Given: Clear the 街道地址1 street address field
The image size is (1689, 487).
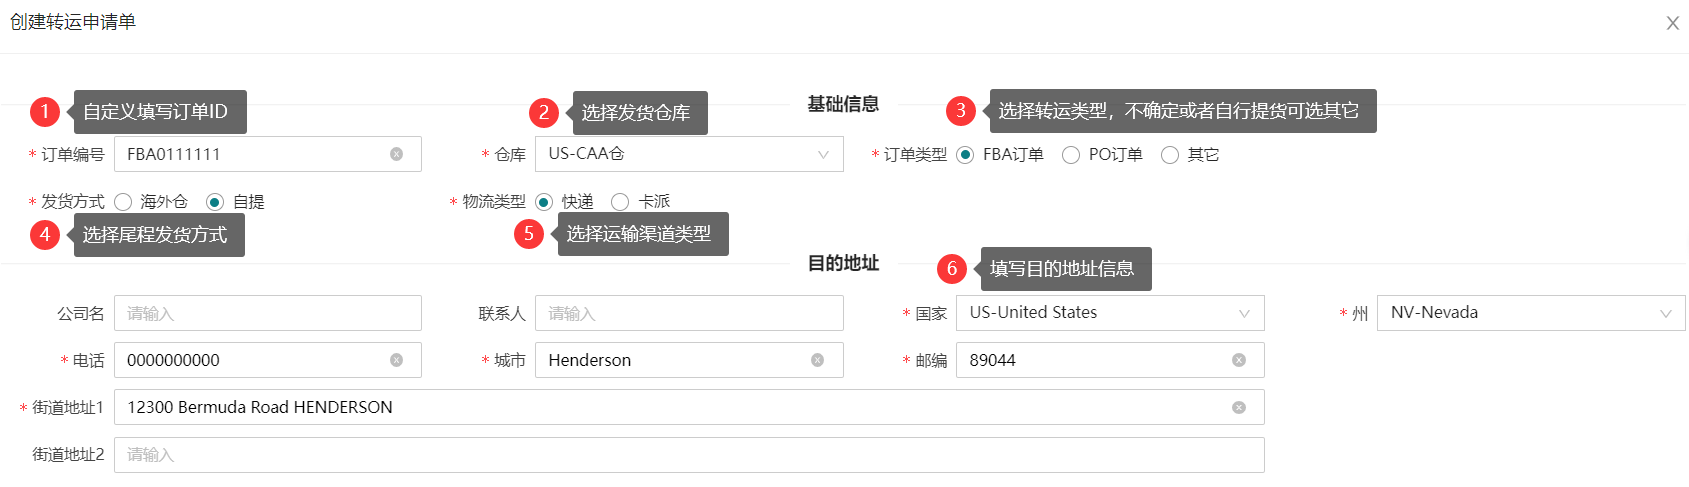Looking at the screenshot, I should coord(1238,407).
